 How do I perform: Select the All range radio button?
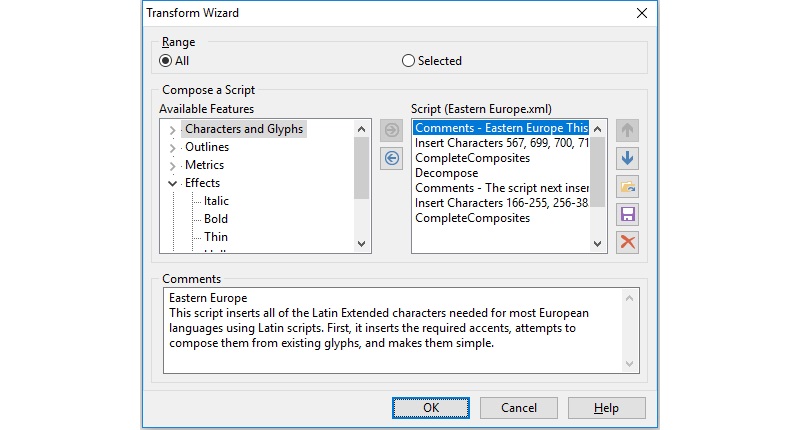coord(165,61)
